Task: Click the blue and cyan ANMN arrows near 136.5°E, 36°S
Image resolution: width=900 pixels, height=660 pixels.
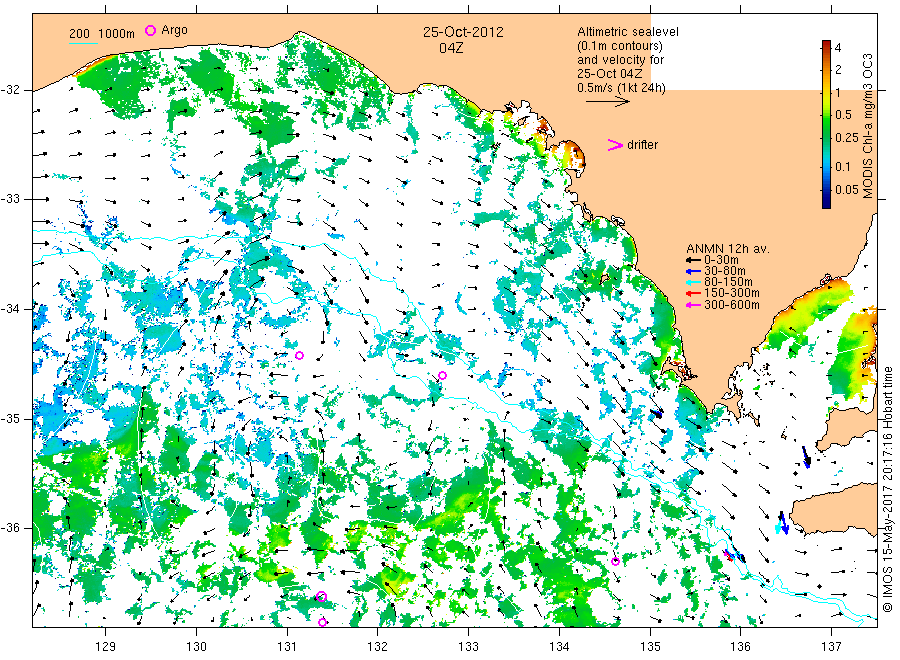Action: coord(783,523)
